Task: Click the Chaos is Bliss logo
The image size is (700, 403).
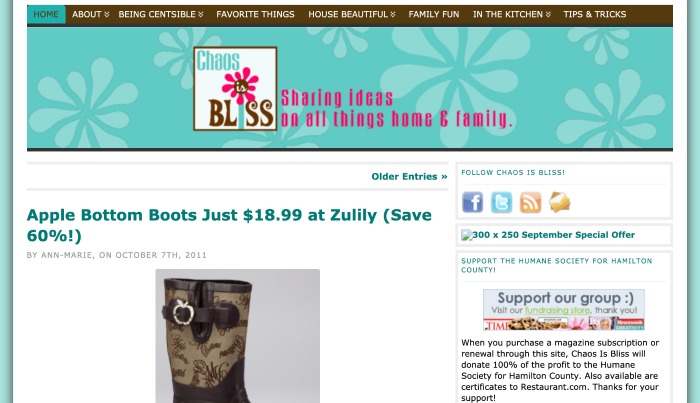Action: [235, 88]
